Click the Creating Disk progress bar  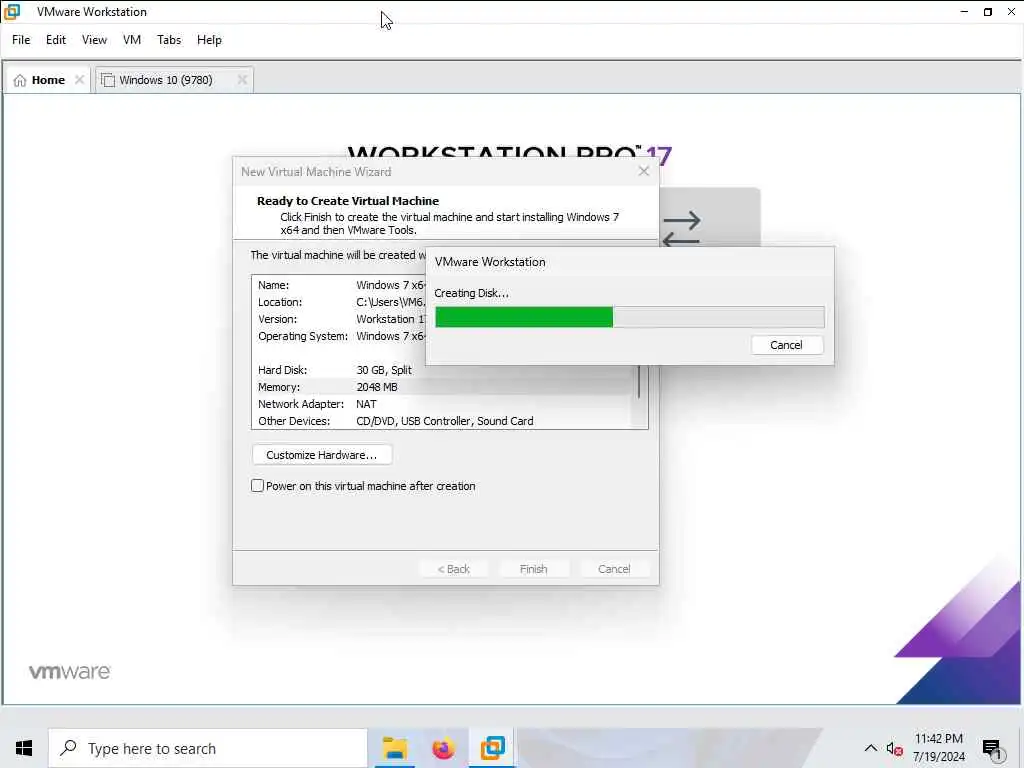point(630,317)
